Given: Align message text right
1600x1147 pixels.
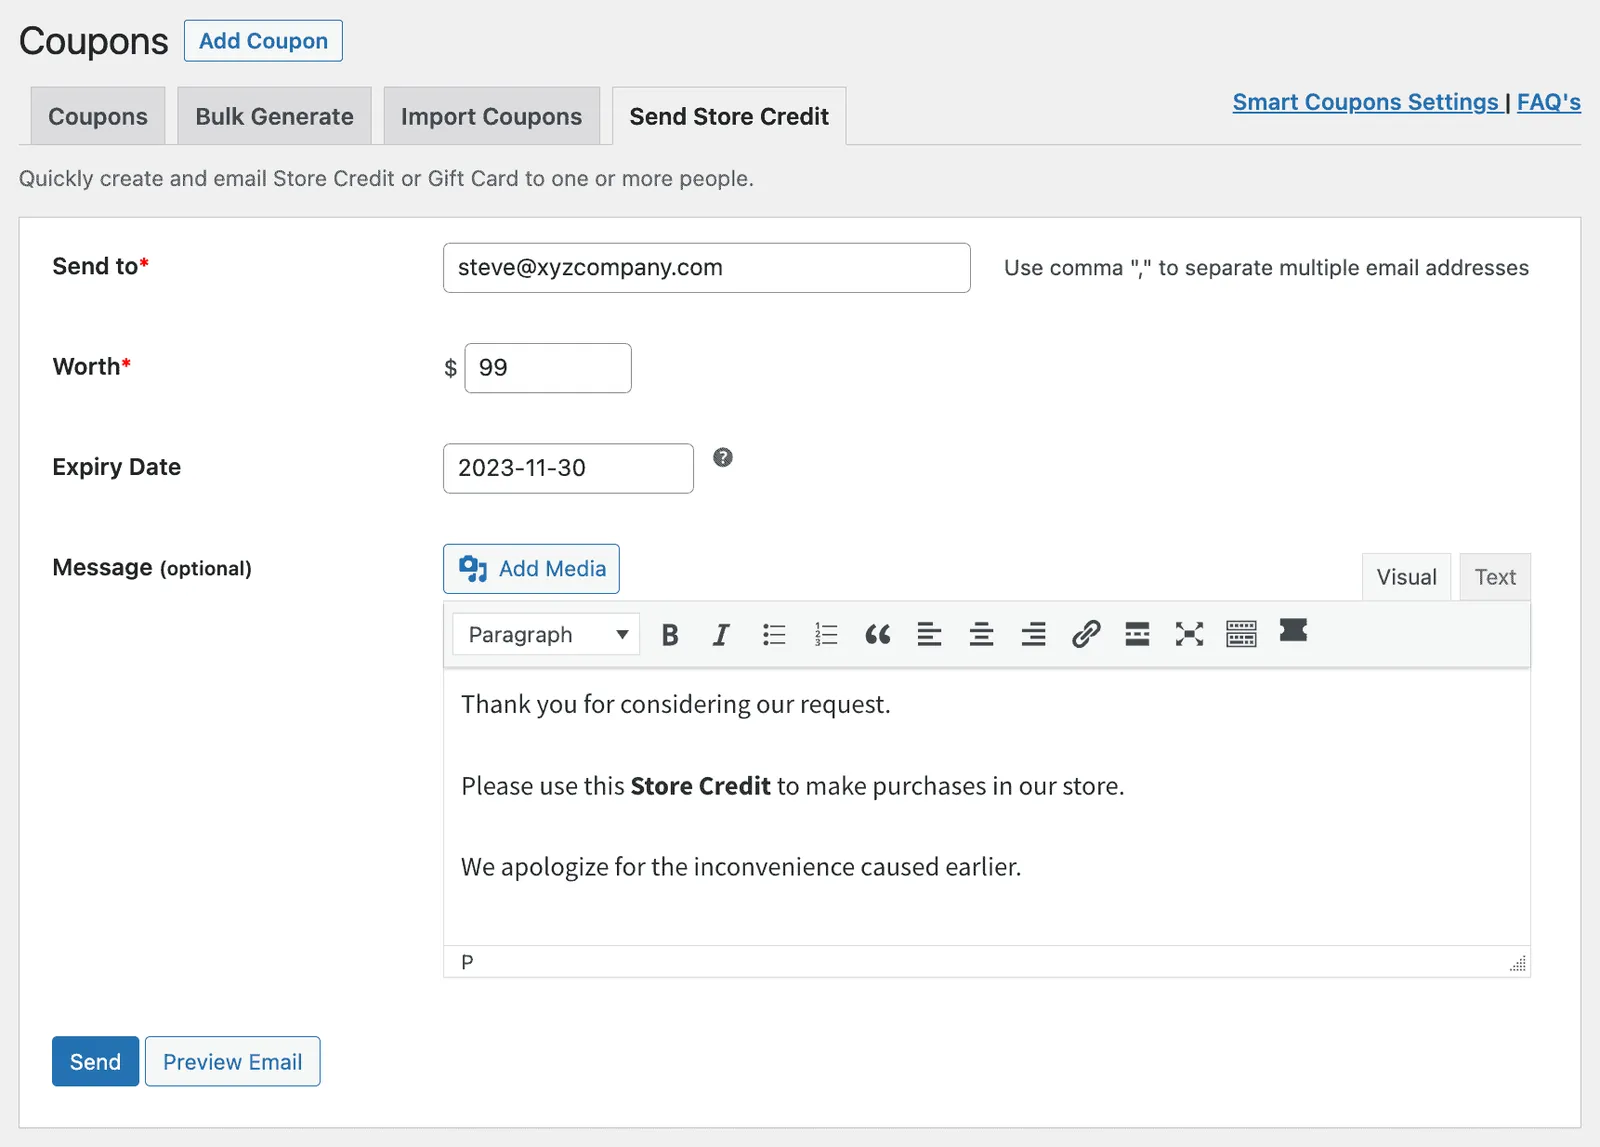Looking at the screenshot, I should tap(1034, 635).
